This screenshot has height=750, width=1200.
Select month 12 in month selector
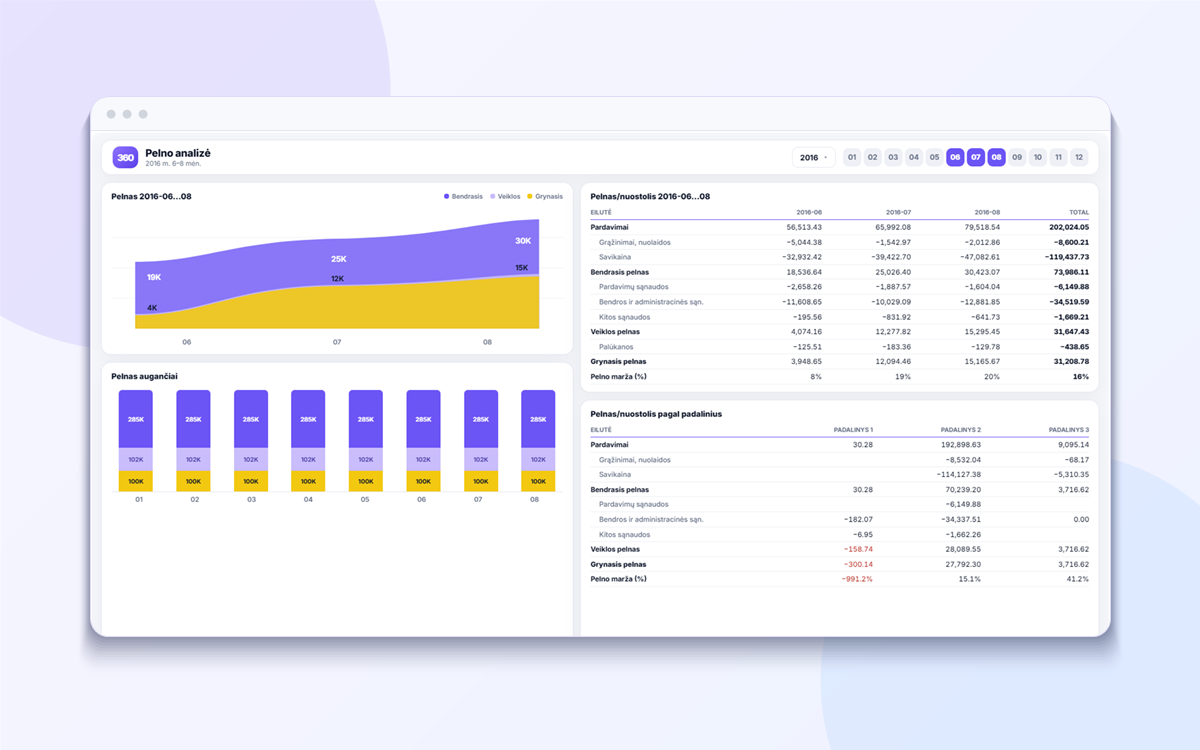pyautogui.click(x=1078, y=157)
